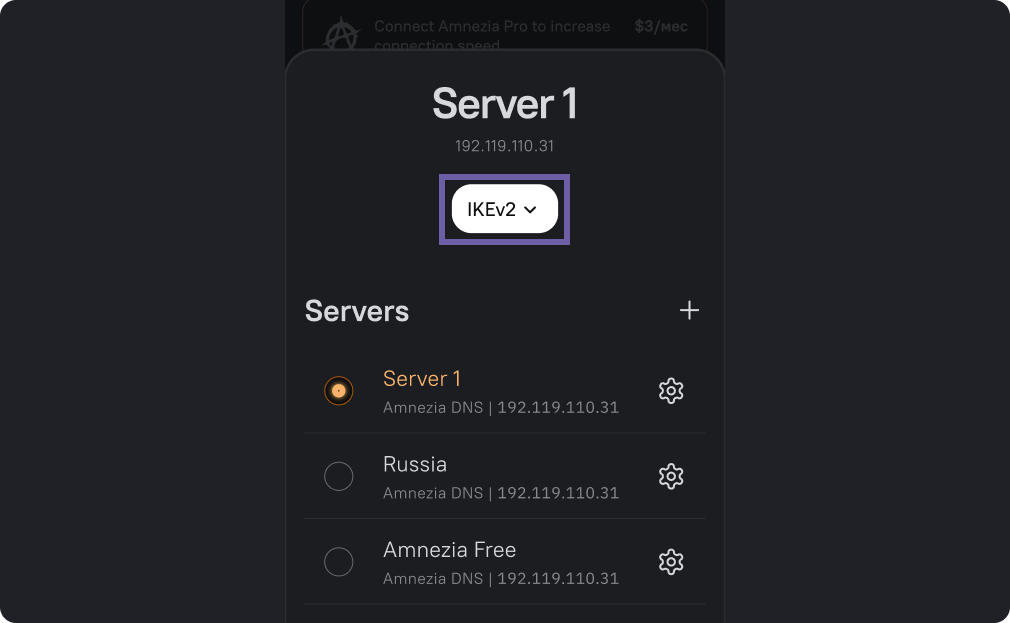Click the $3/мес price label
1010x623 pixels.
click(x=661, y=27)
